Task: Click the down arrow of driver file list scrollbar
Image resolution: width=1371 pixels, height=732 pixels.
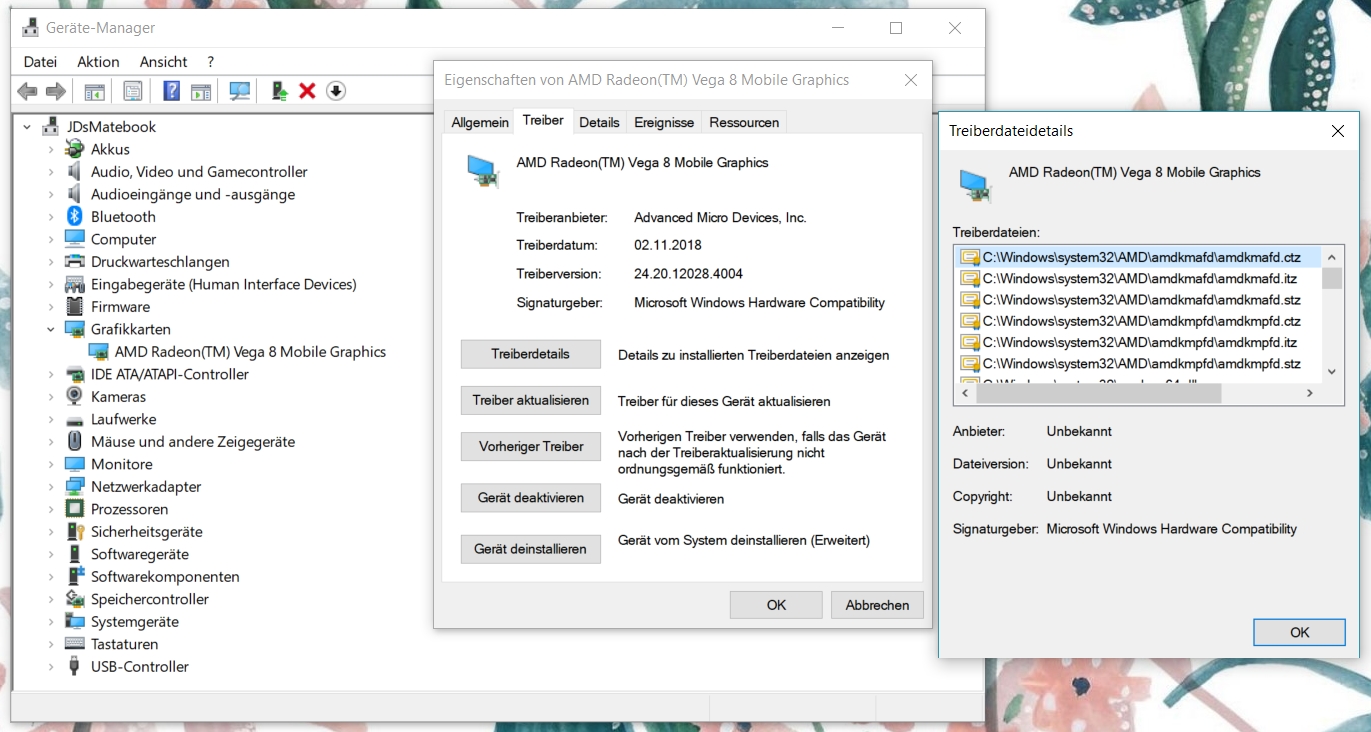Action: tap(1331, 372)
